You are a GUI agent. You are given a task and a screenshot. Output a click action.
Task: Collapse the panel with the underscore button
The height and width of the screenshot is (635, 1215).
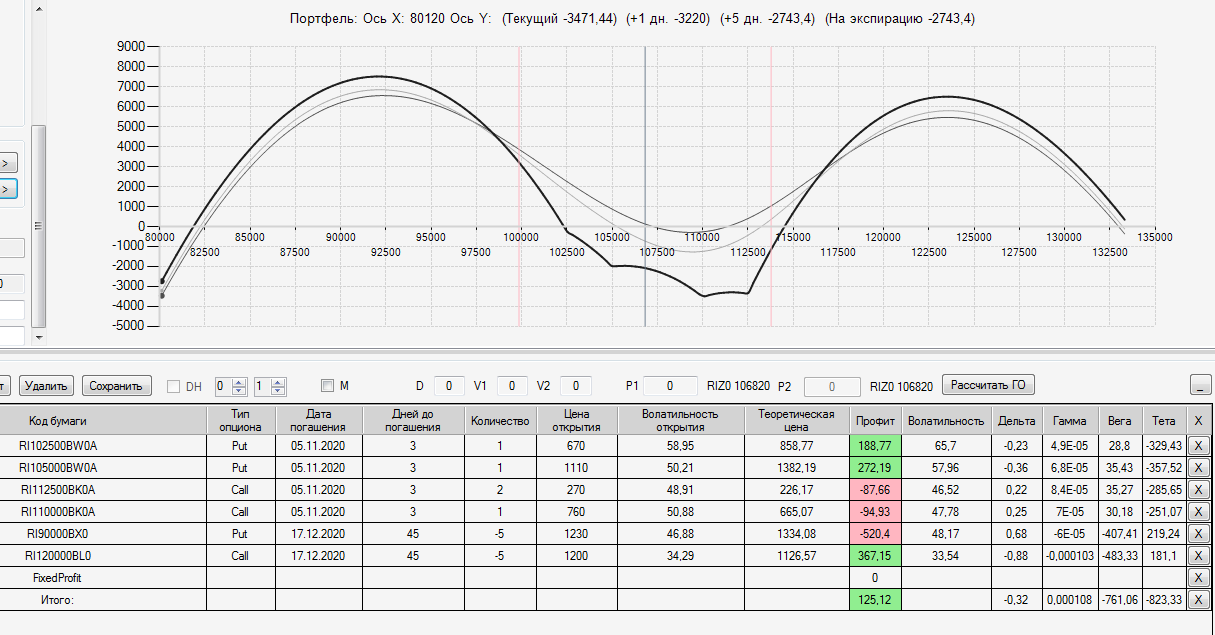pyautogui.click(x=1201, y=385)
